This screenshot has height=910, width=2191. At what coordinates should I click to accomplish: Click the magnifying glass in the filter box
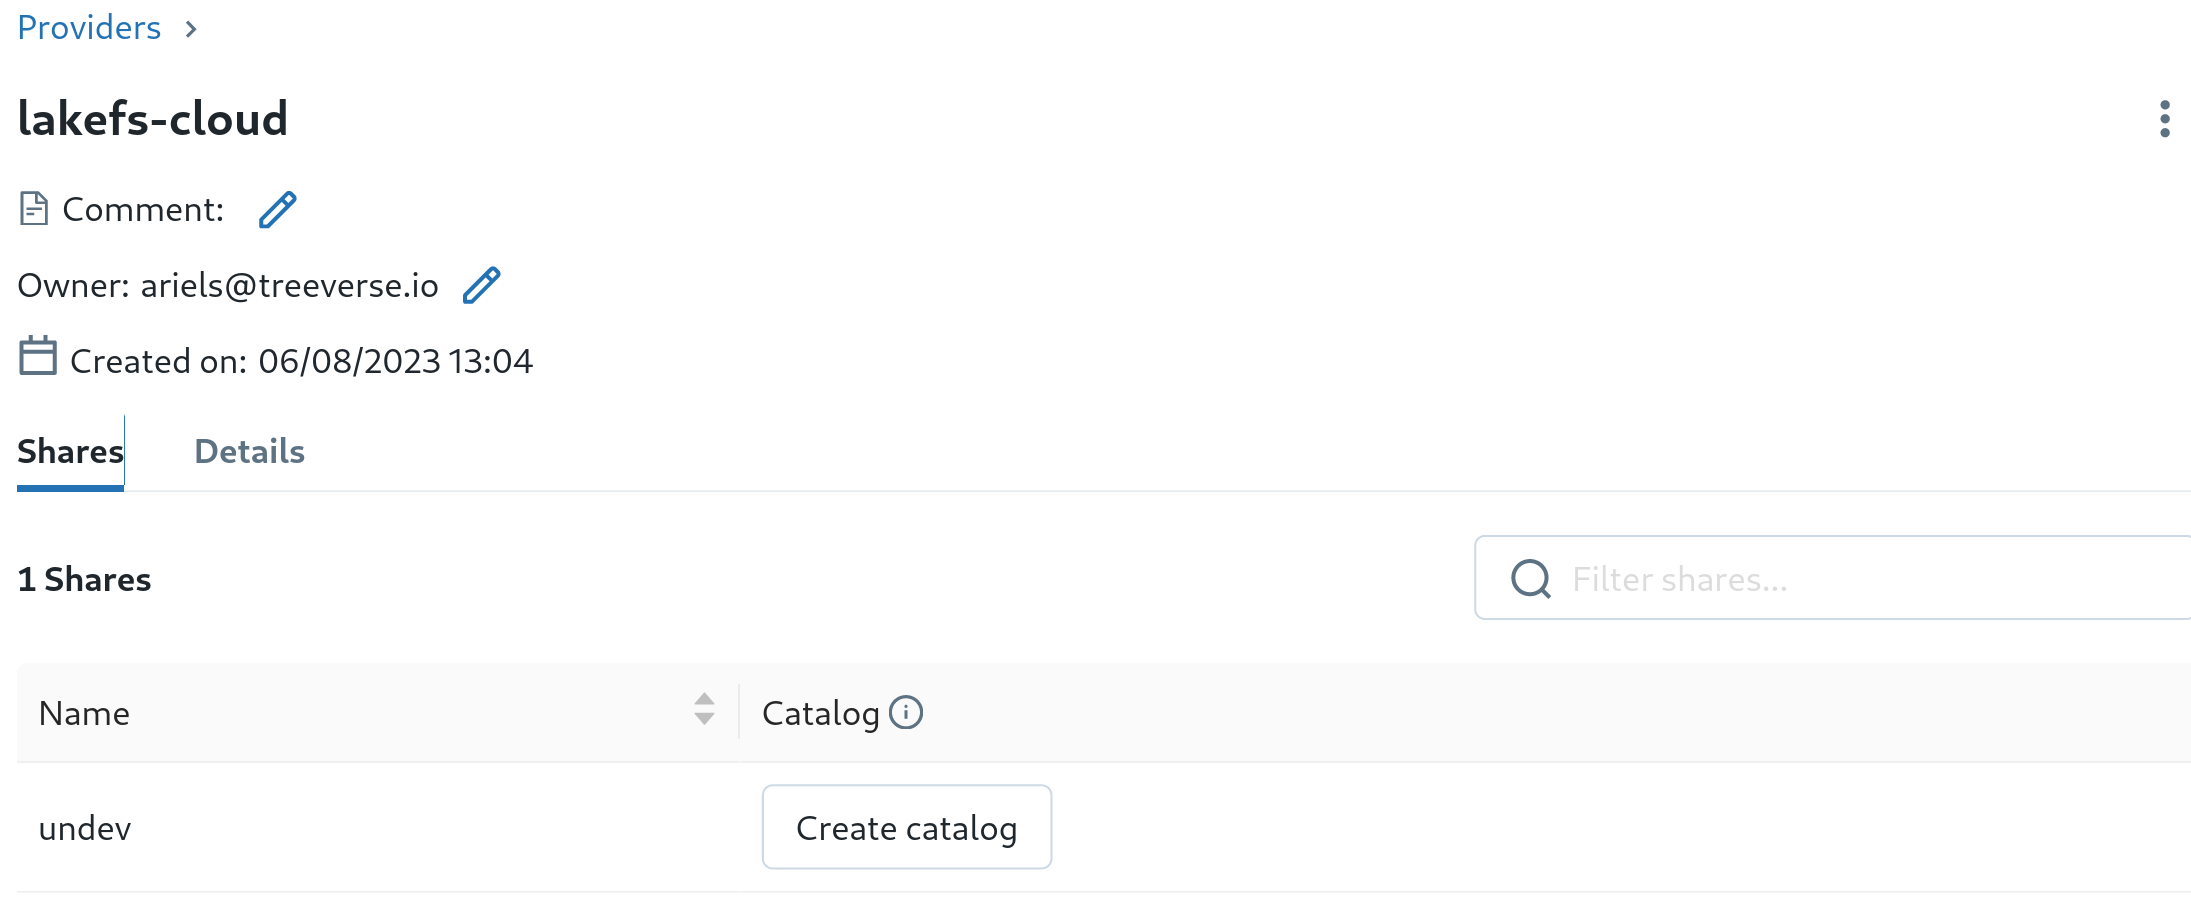pyautogui.click(x=1529, y=578)
